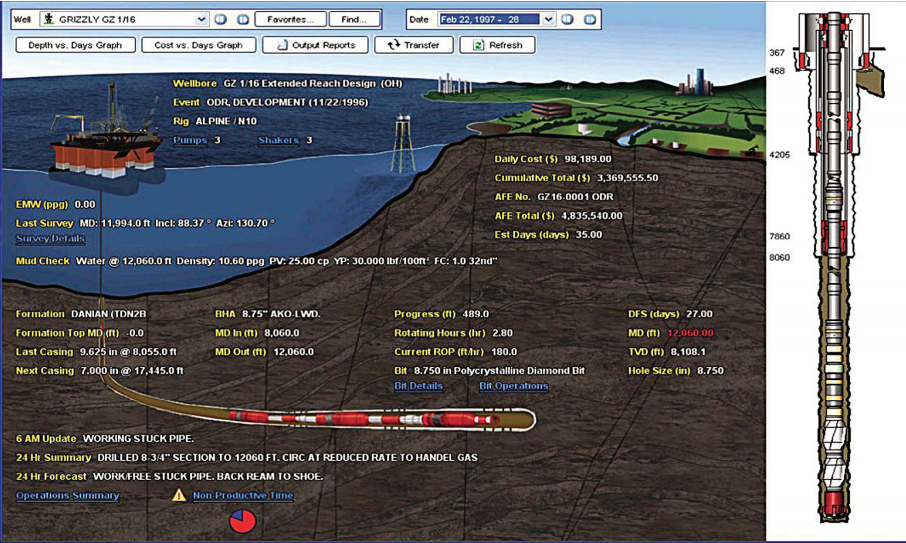
Task: Open the Survey Details link
Action: [50, 239]
